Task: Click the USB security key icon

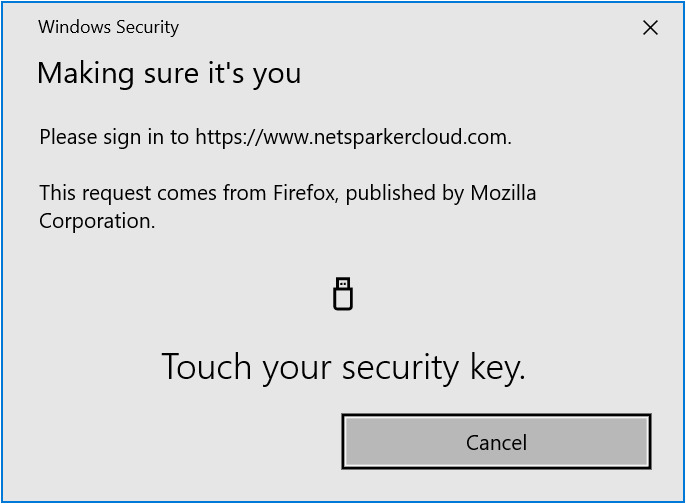Action: pyautogui.click(x=343, y=294)
